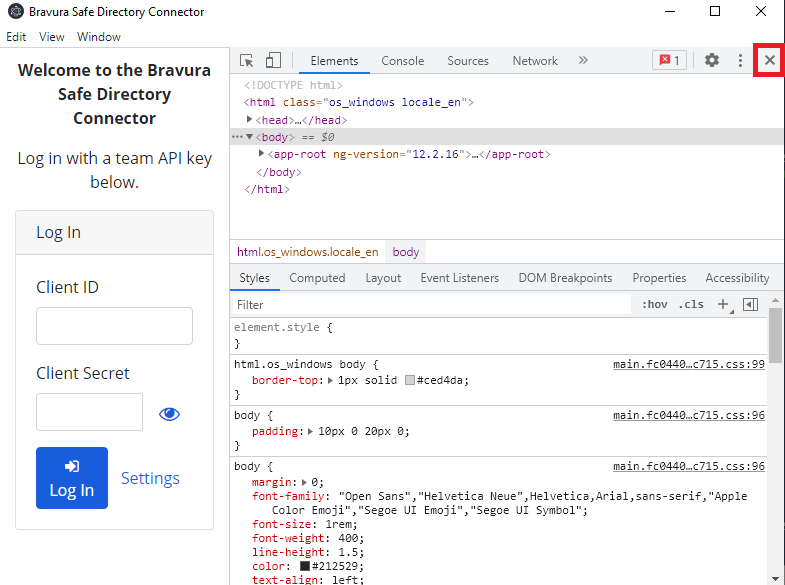Viewport: 785px width, 585px height.
Task: Select the Event Listeners subtab
Action: pos(460,278)
